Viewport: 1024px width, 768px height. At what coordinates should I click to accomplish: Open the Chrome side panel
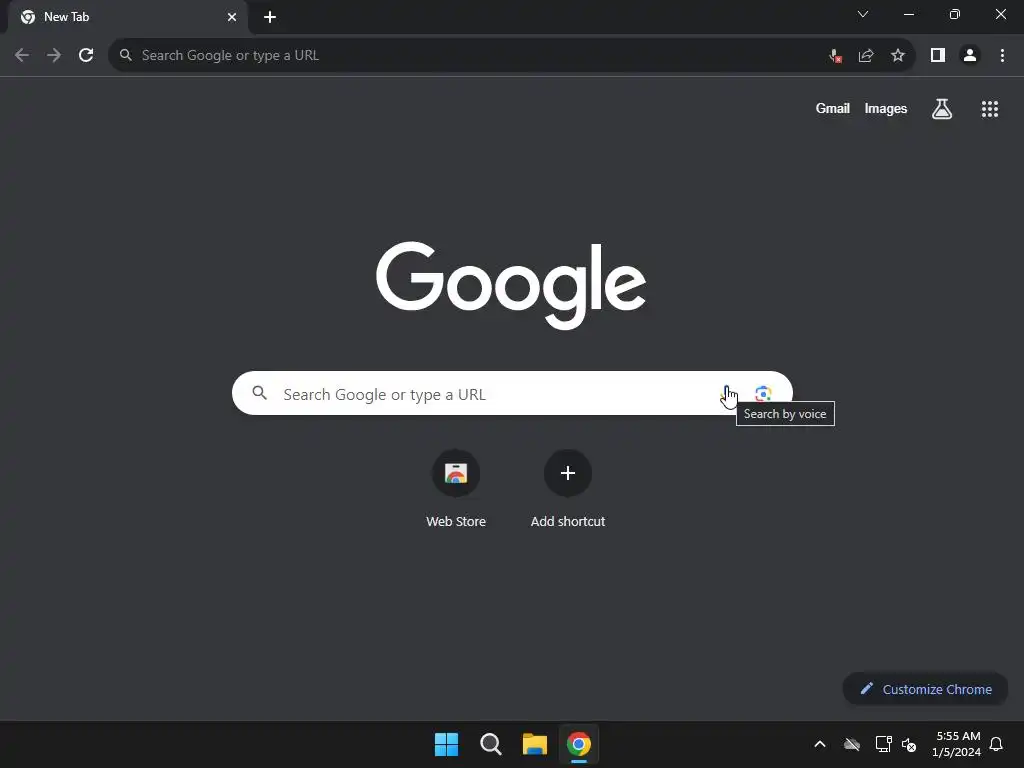pyautogui.click(x=938, y=56)
